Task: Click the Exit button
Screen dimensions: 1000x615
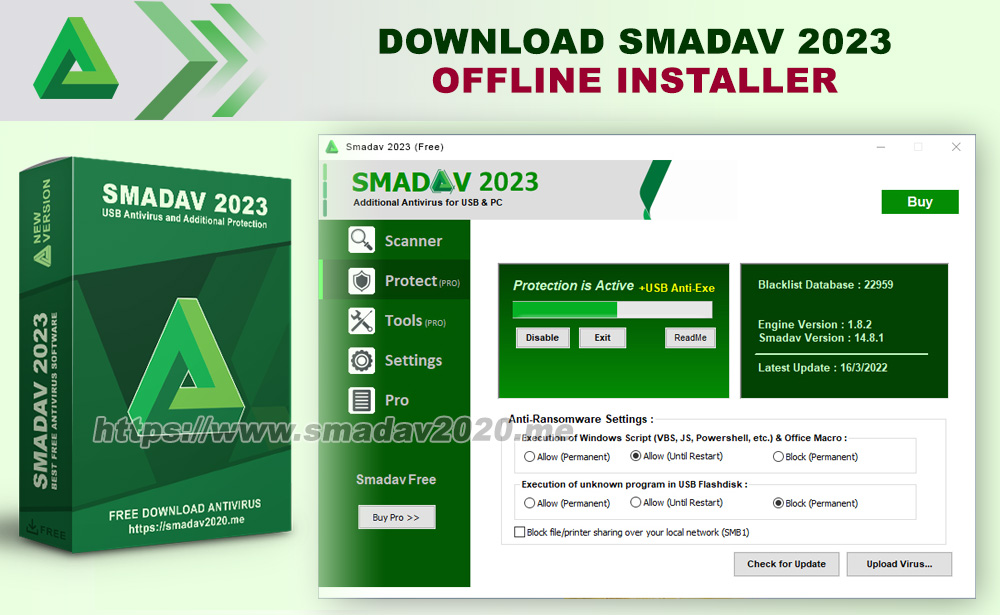Action: [602, 337]
